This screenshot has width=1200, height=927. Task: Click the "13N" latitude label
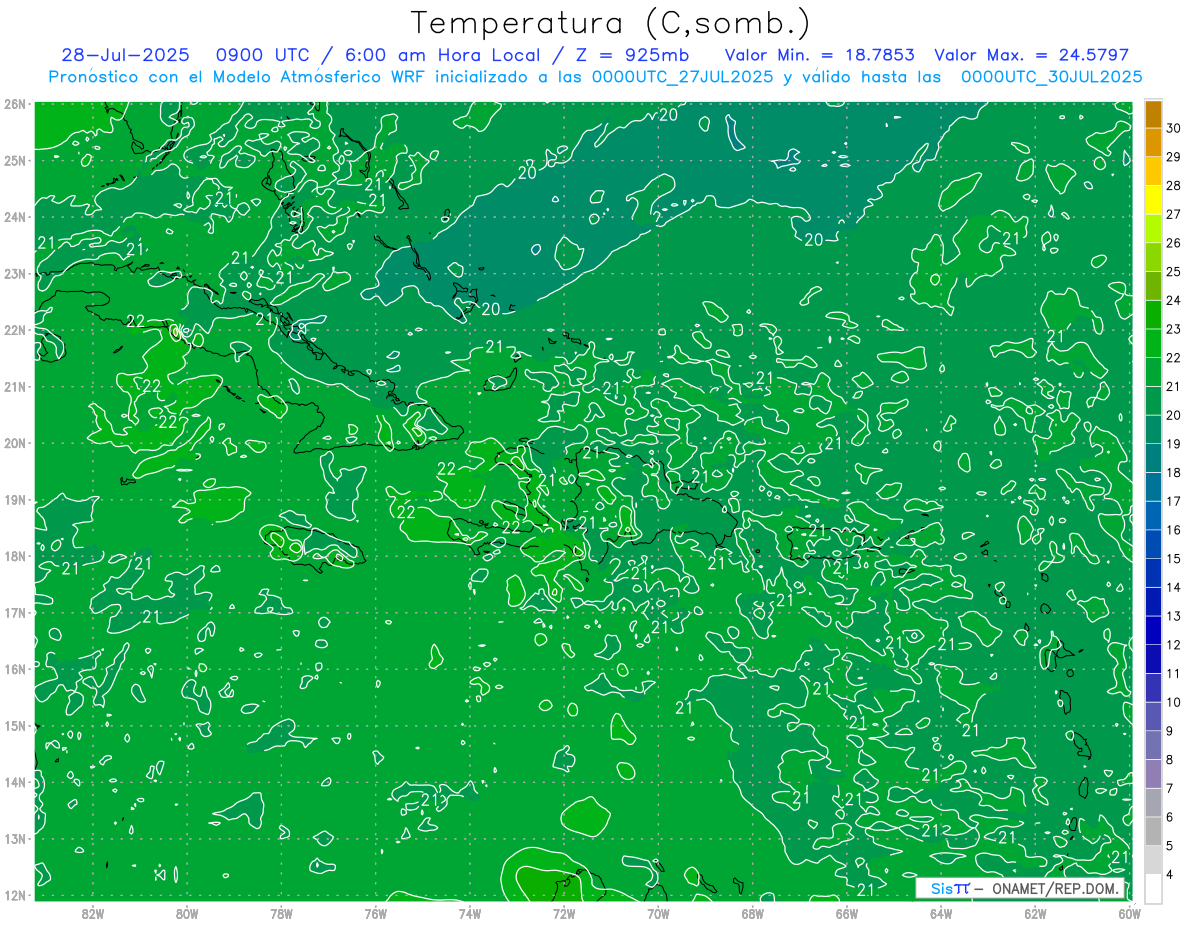pyautogui.click(x=15, y=838)
